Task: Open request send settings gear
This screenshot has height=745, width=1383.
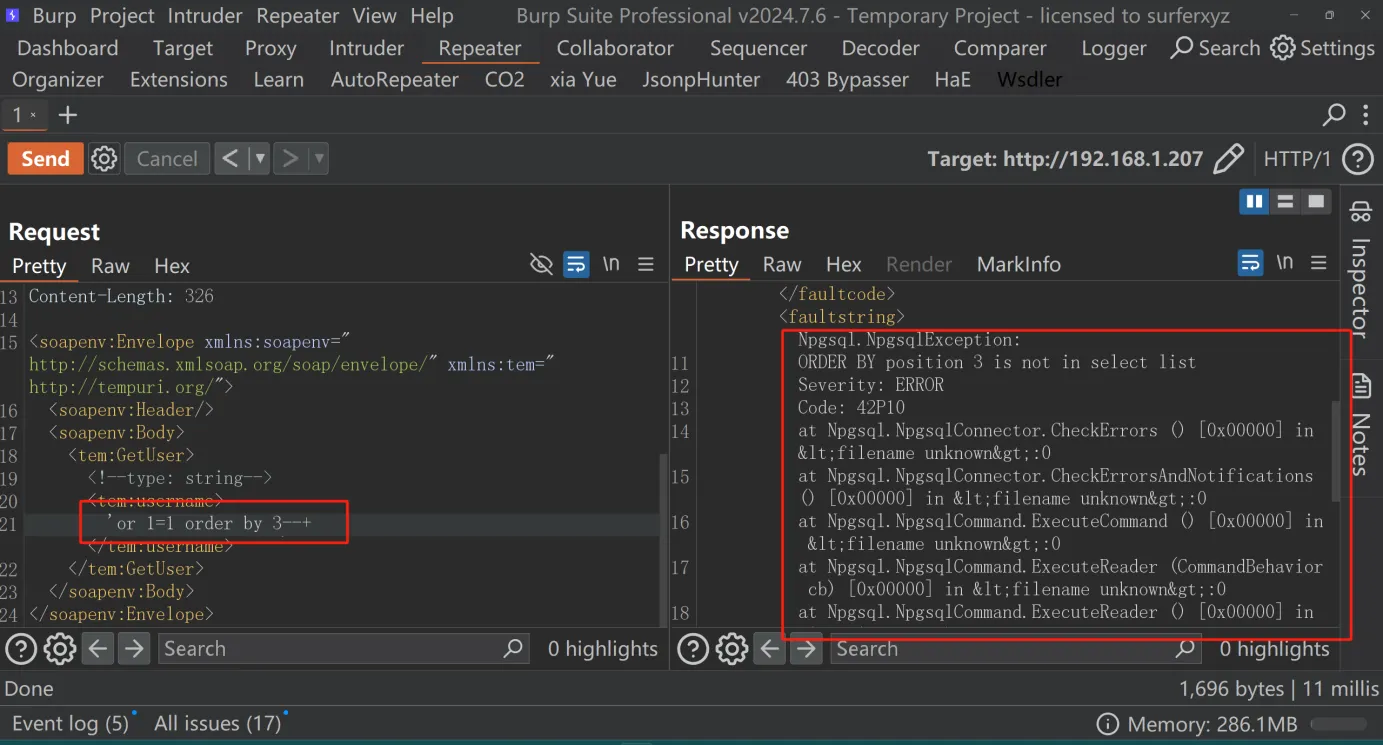Action: tap(104, 159)
